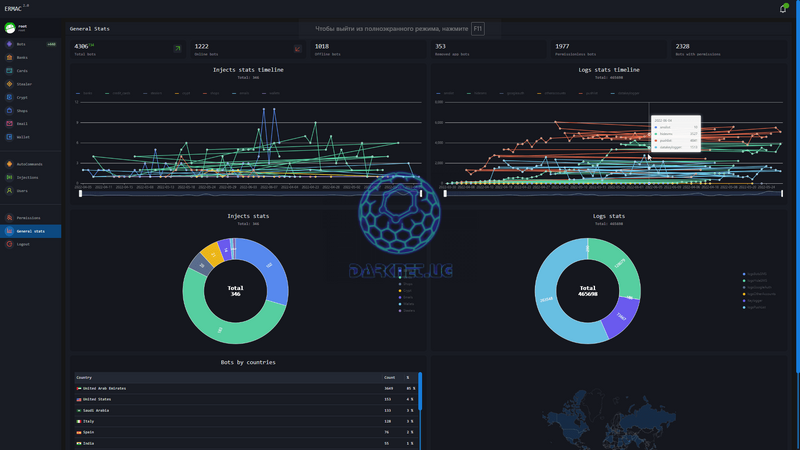Toggle shops series in Injects timeline legend
800x450 pixels.
pyautogui.click(x=211, y=93)
